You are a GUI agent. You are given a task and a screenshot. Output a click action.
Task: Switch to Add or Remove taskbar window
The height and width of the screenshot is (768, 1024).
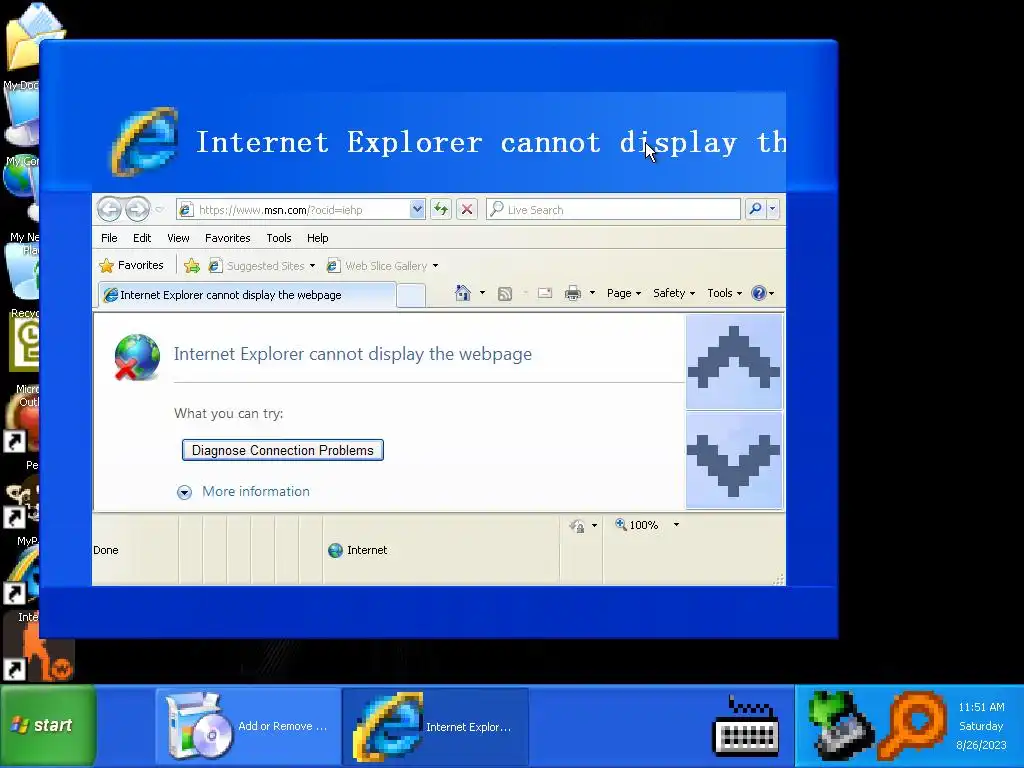point(248,726)
